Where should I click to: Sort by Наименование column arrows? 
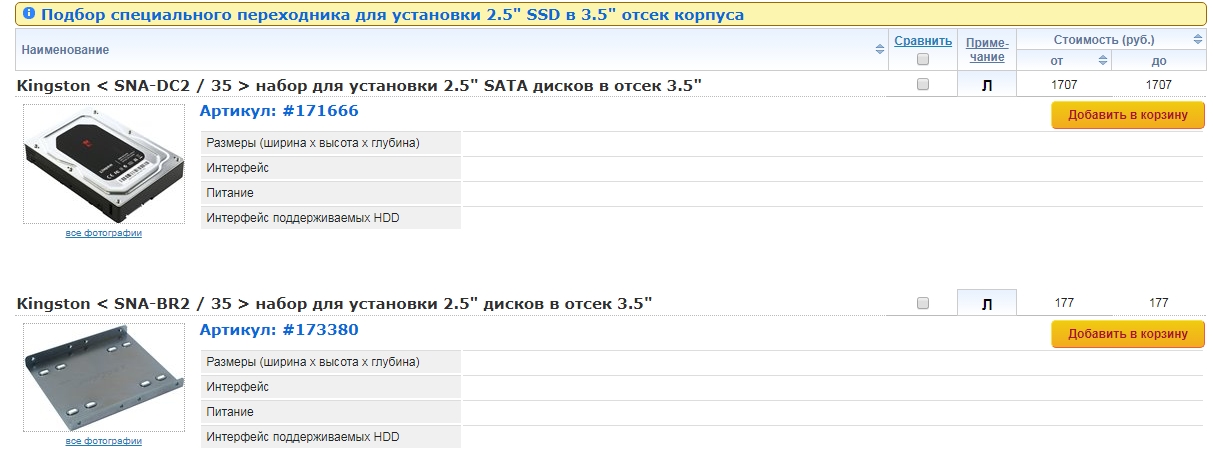click(x=880, y=49)
